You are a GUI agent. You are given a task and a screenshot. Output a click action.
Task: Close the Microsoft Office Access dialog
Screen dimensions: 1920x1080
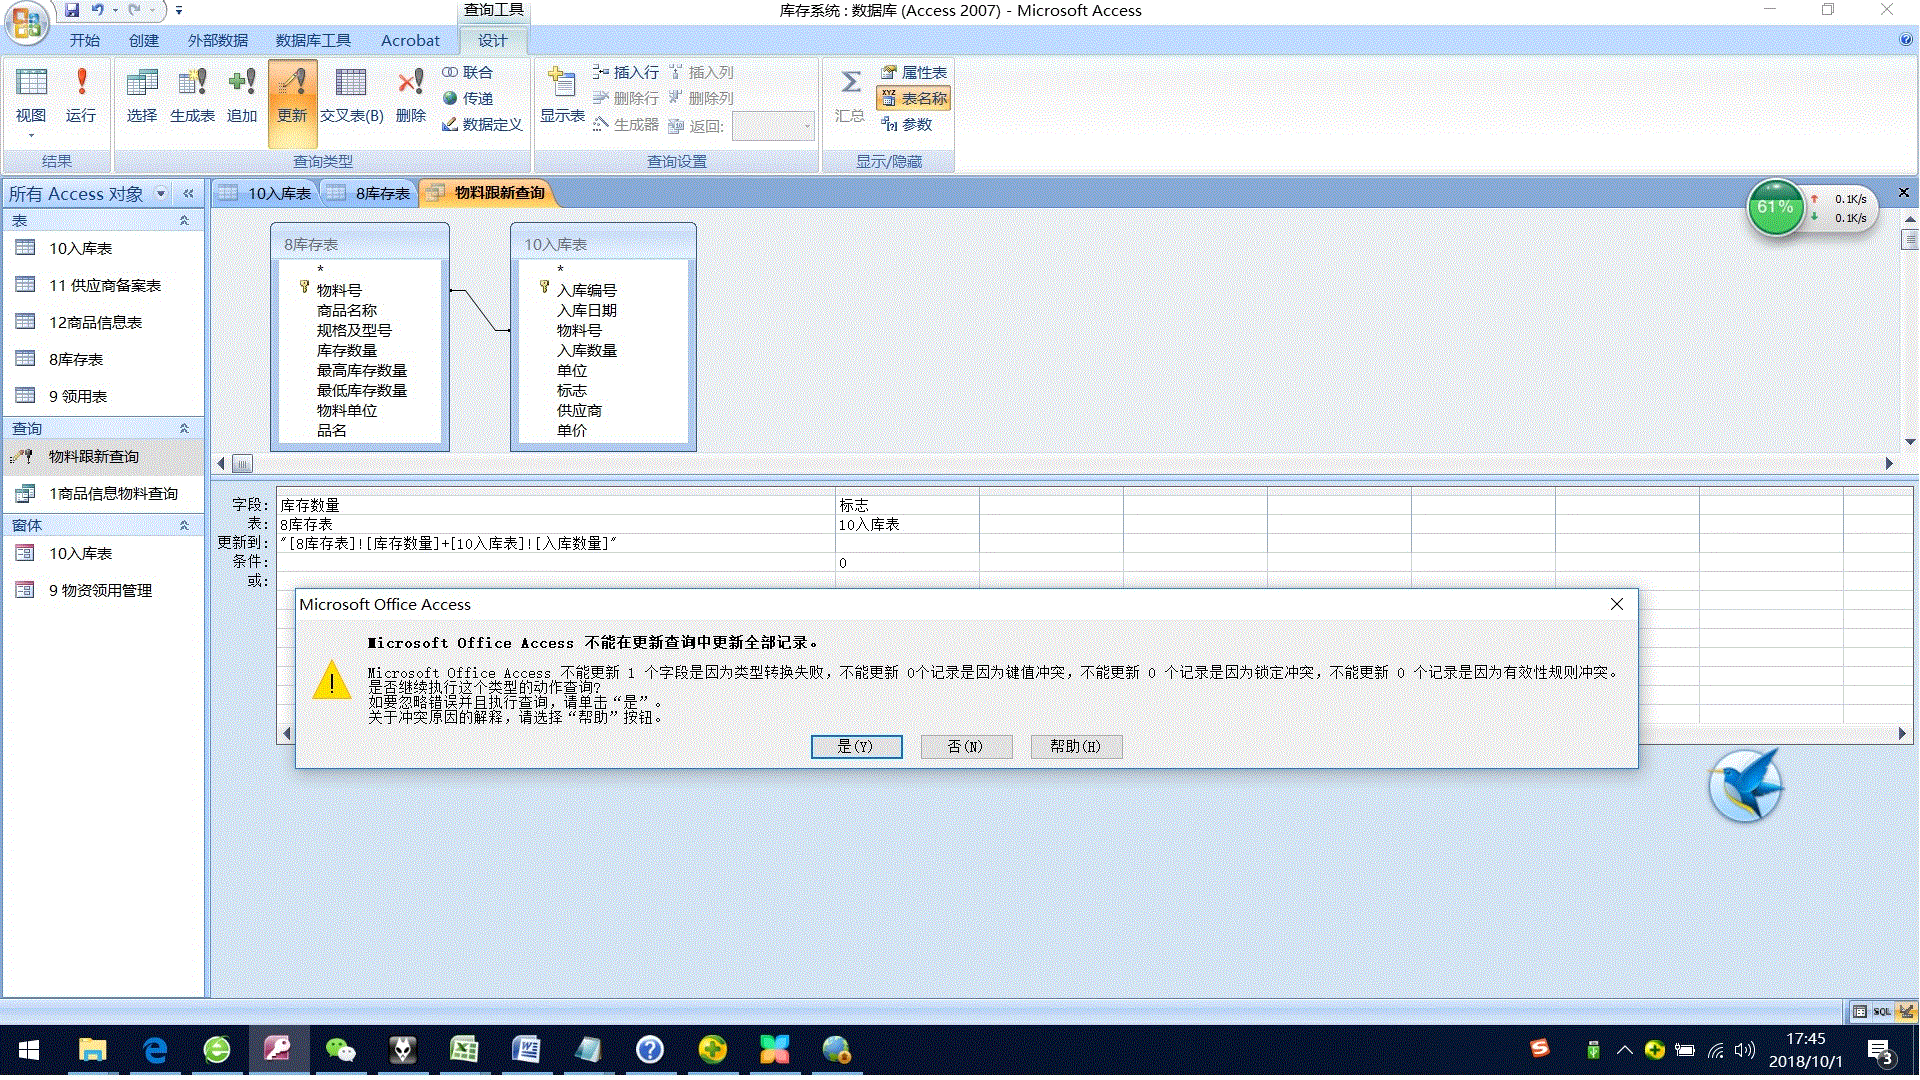(1617, 604)
